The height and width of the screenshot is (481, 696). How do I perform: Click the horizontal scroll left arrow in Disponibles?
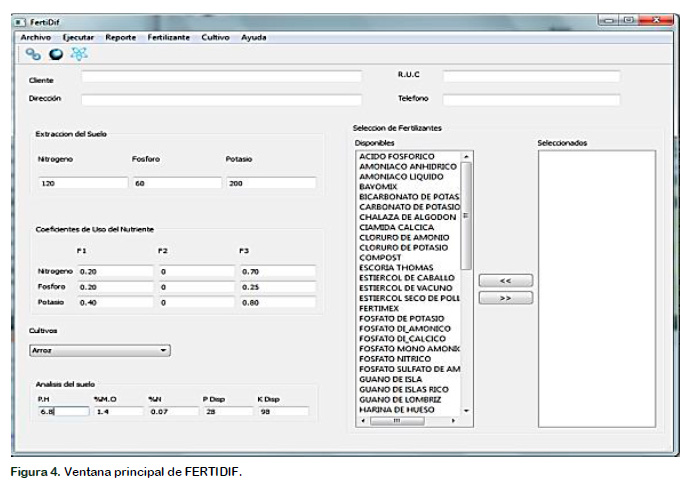tap(363, 420)
